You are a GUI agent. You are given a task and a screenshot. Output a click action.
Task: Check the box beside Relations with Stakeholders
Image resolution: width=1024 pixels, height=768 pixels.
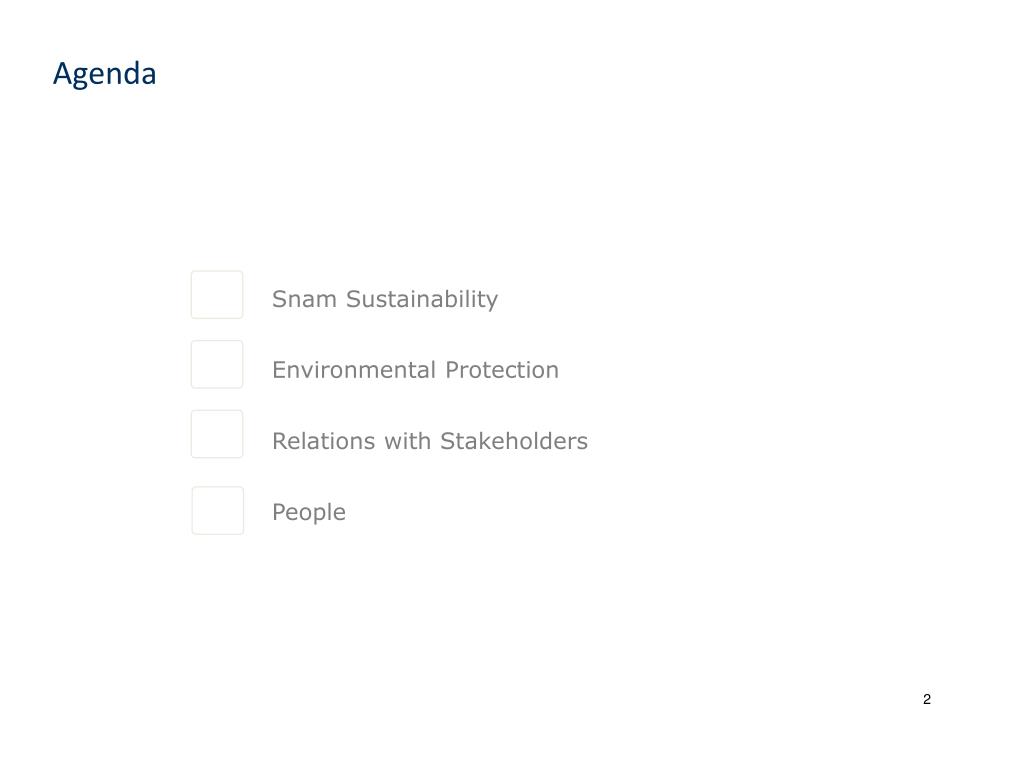pyautogui.click(x=217, y=434)
